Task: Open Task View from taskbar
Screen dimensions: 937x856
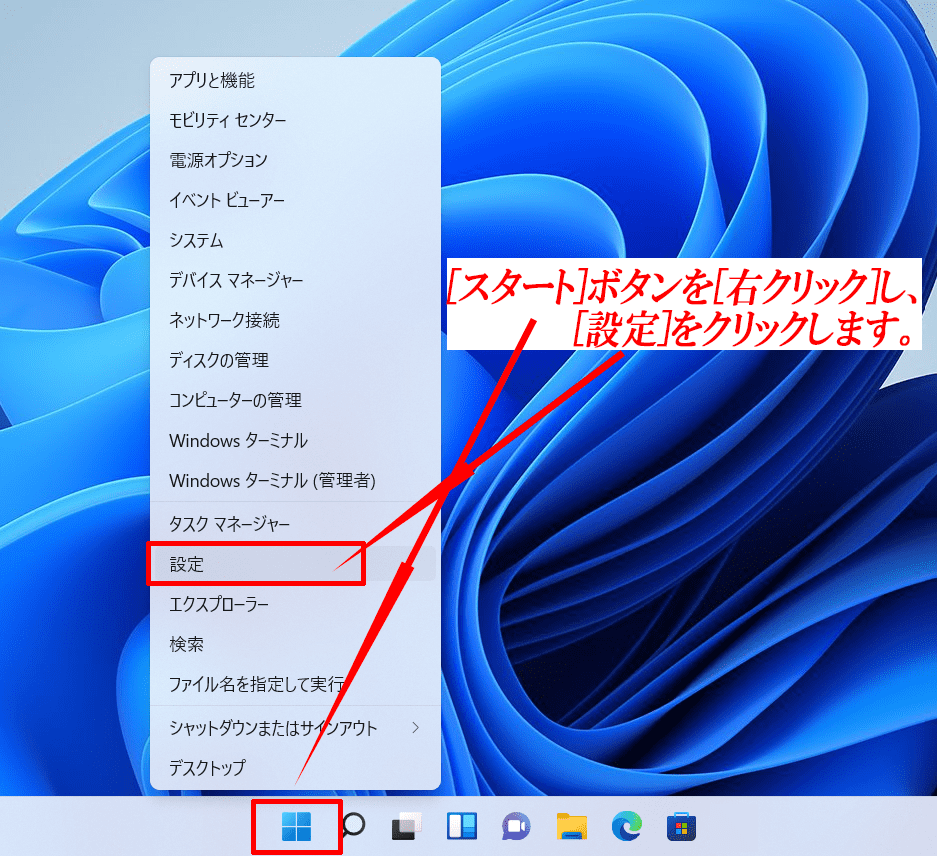Action: pyautogui.click(x=407, y=826)
